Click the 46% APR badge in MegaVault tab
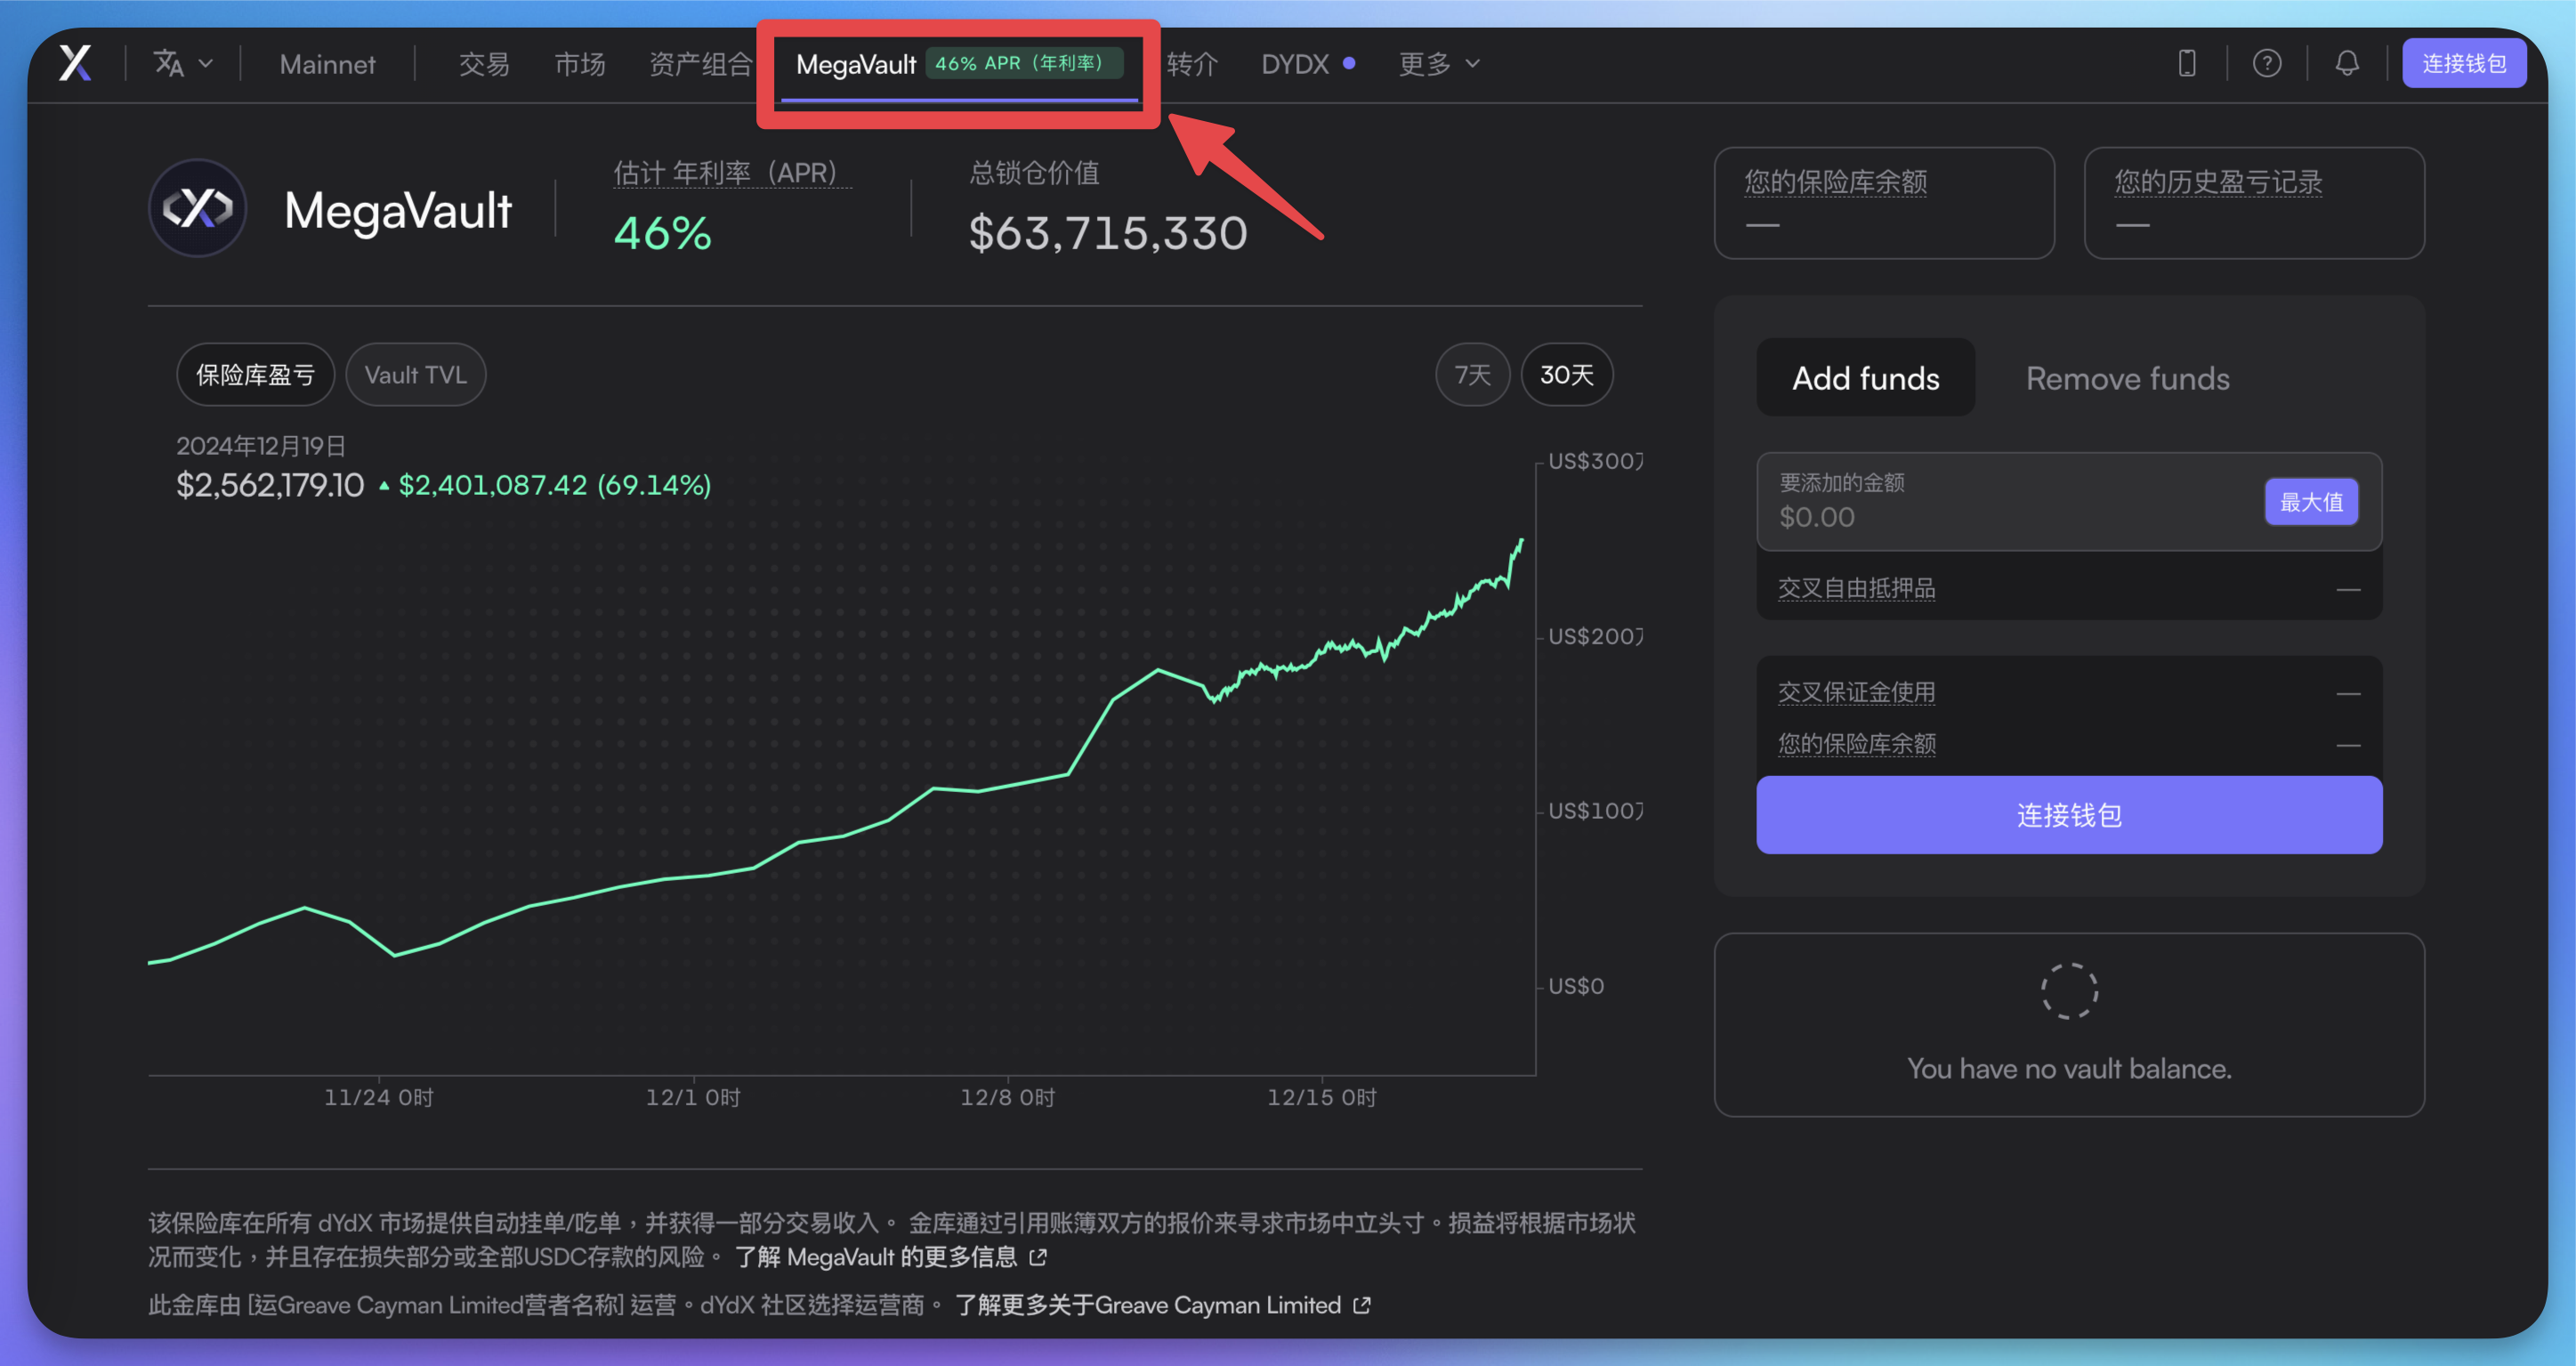Viewport: 2576px width, 1366px height. tap(1025, 63)
